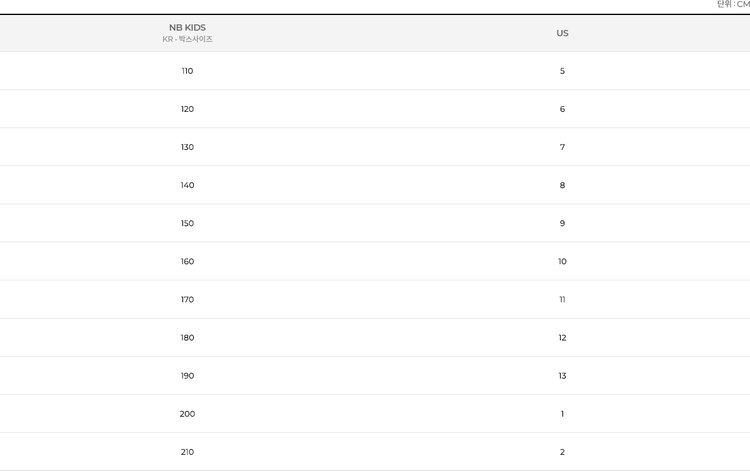This screenshot has height=471, width=750.
Task: Select the 210 KR size cell
Action: [x=188, y=452]
